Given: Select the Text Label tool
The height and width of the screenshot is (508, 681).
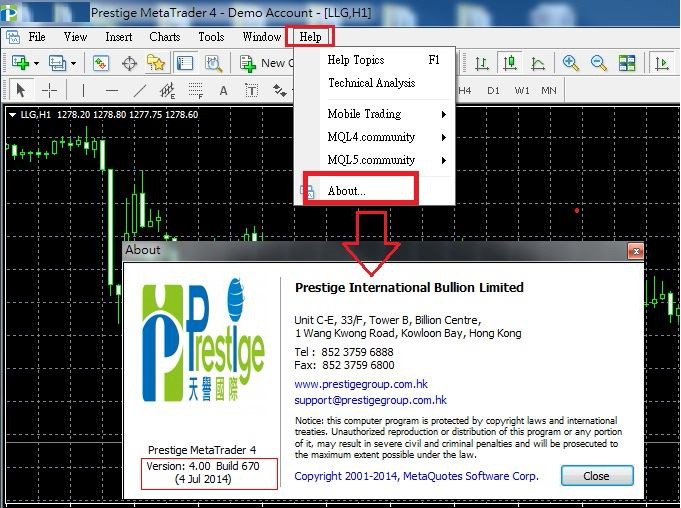Looking at the screenshot, I should point(251,90).
